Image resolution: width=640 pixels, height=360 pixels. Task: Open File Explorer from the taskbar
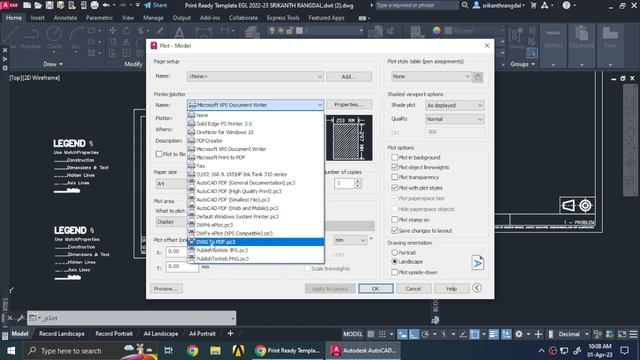coord(216,351)
